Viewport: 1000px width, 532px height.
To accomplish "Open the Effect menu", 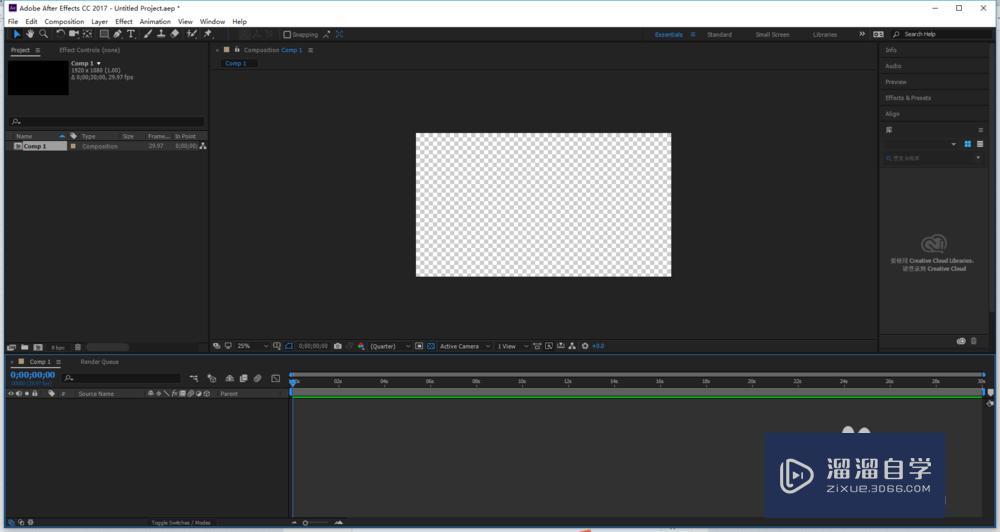I will point(124,21).
